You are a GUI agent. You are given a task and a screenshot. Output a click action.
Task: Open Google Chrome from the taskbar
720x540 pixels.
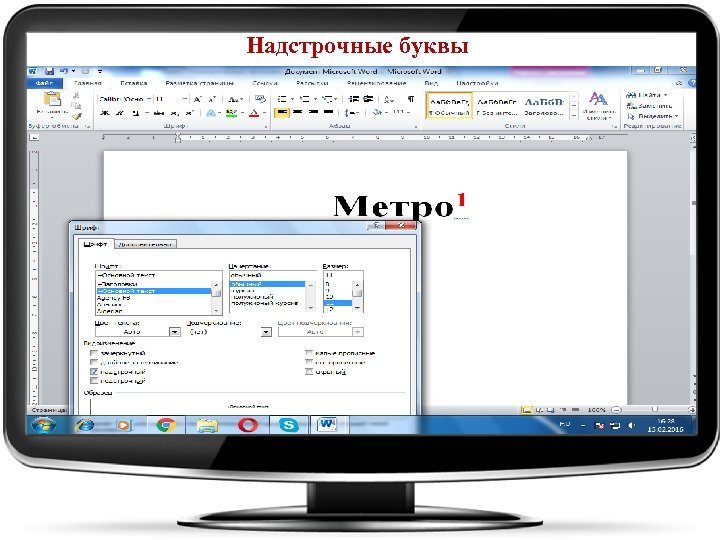click(166, 425)
